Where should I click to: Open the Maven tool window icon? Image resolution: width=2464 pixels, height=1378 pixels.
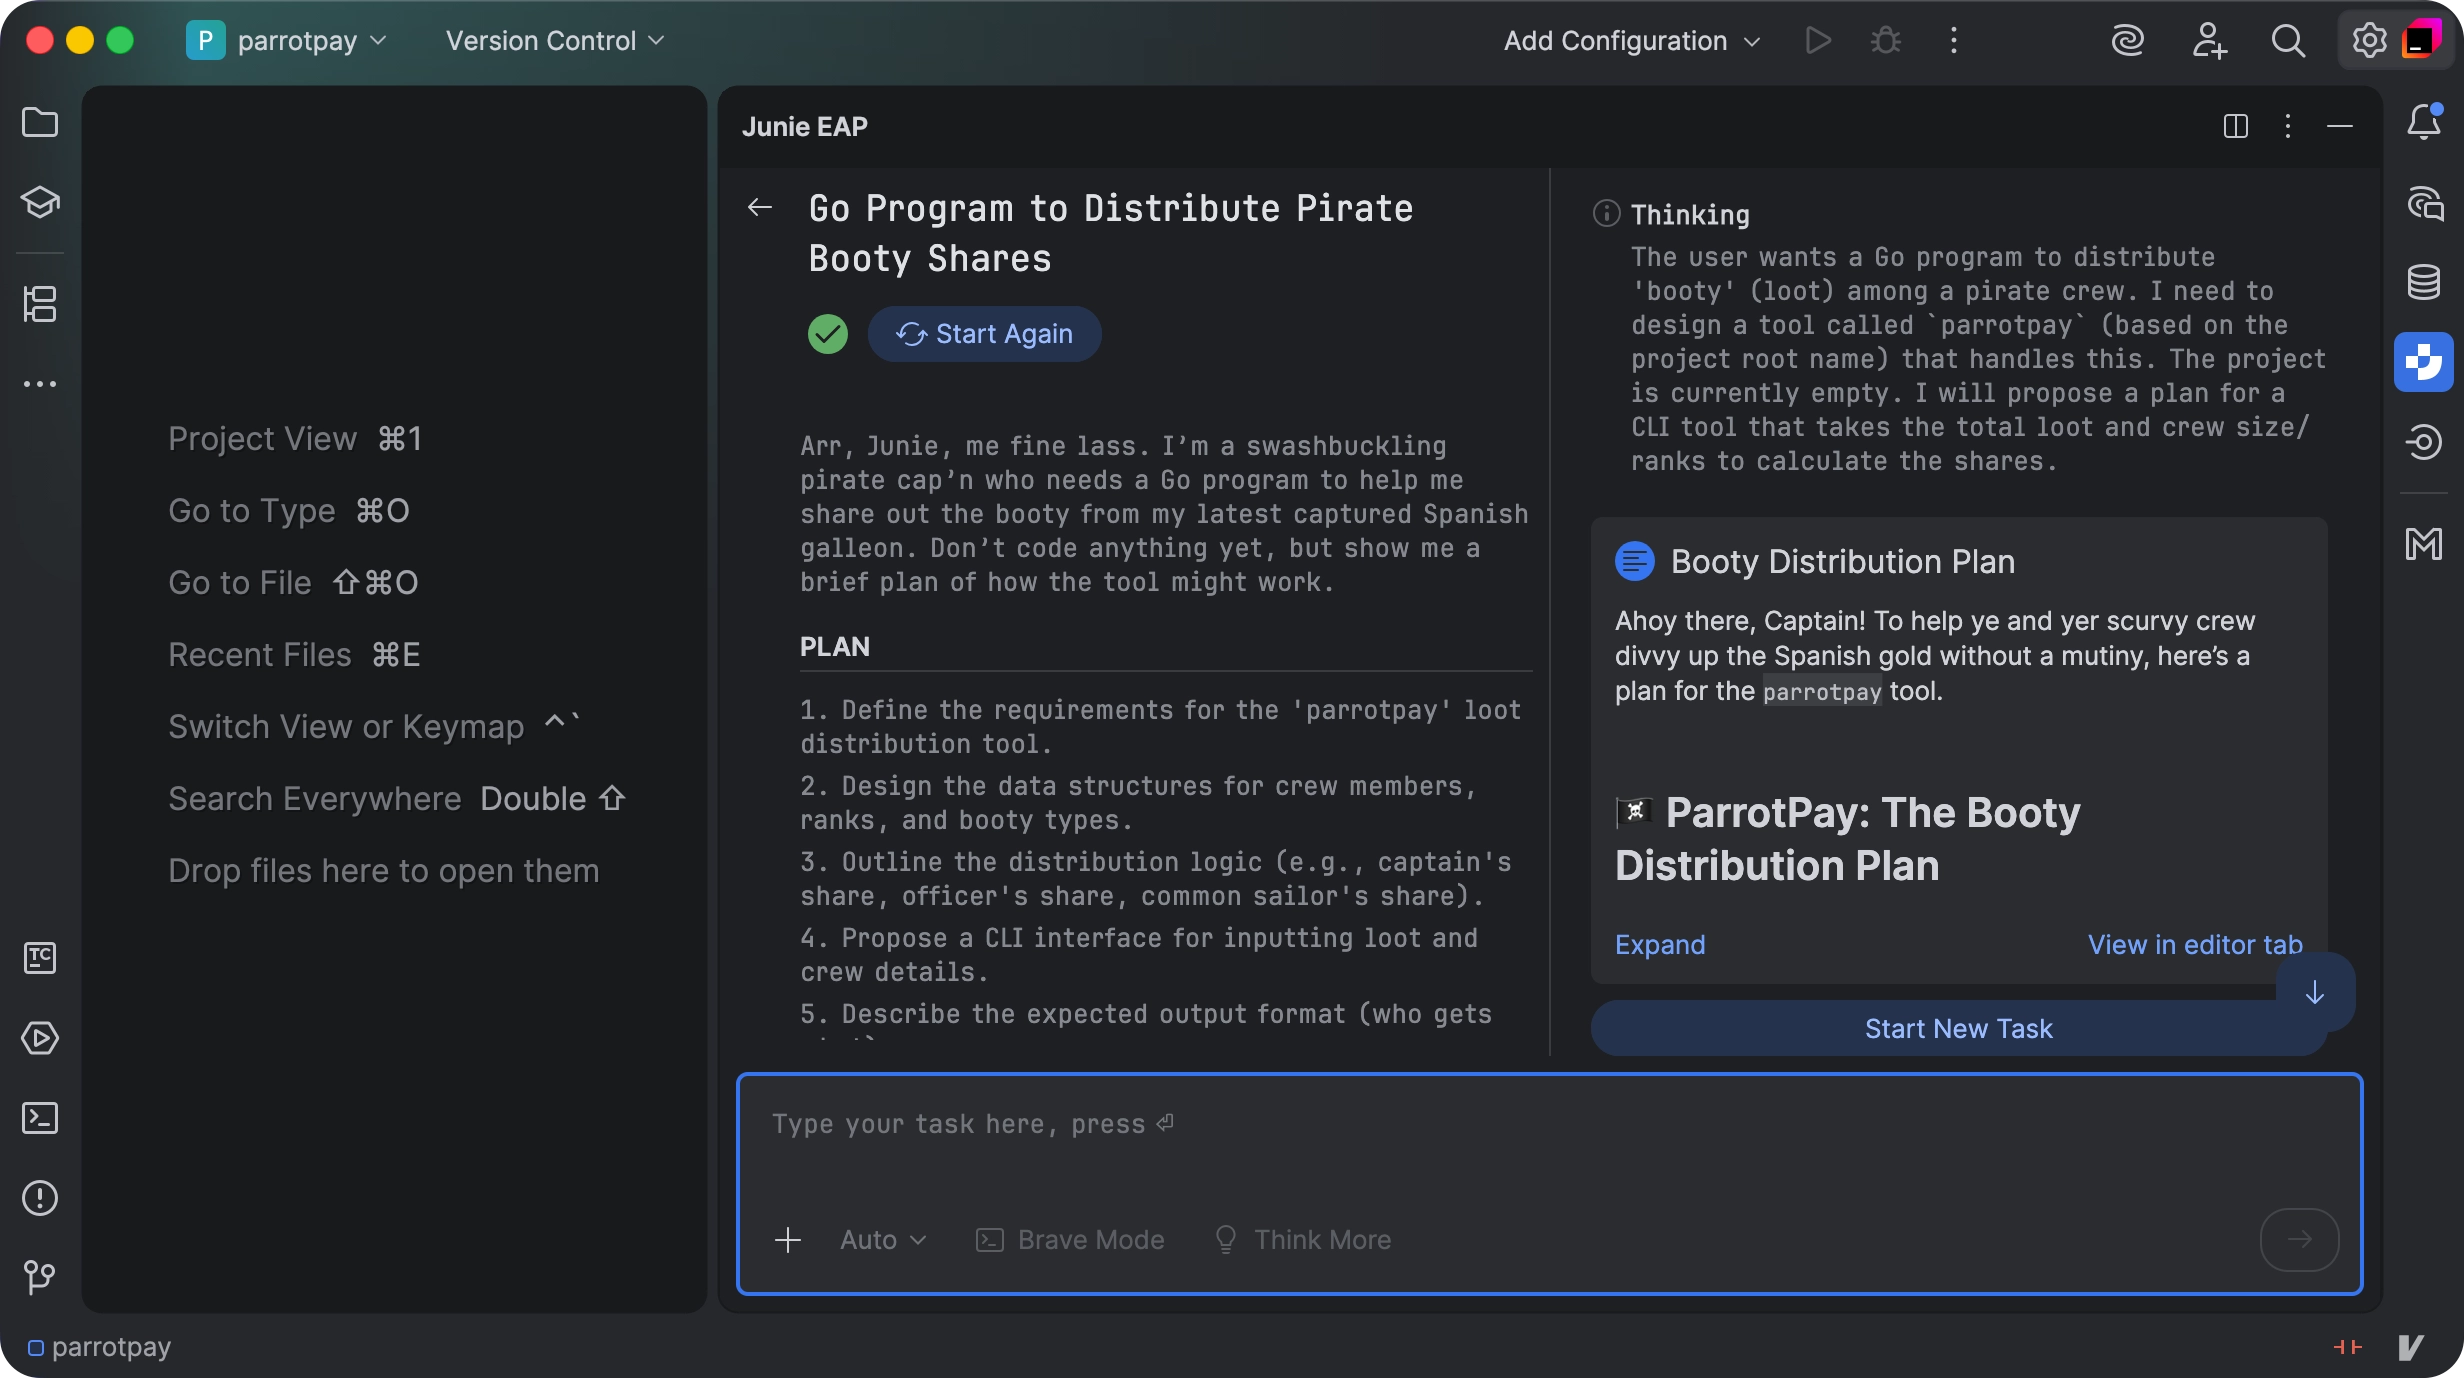pos(2423,544)
